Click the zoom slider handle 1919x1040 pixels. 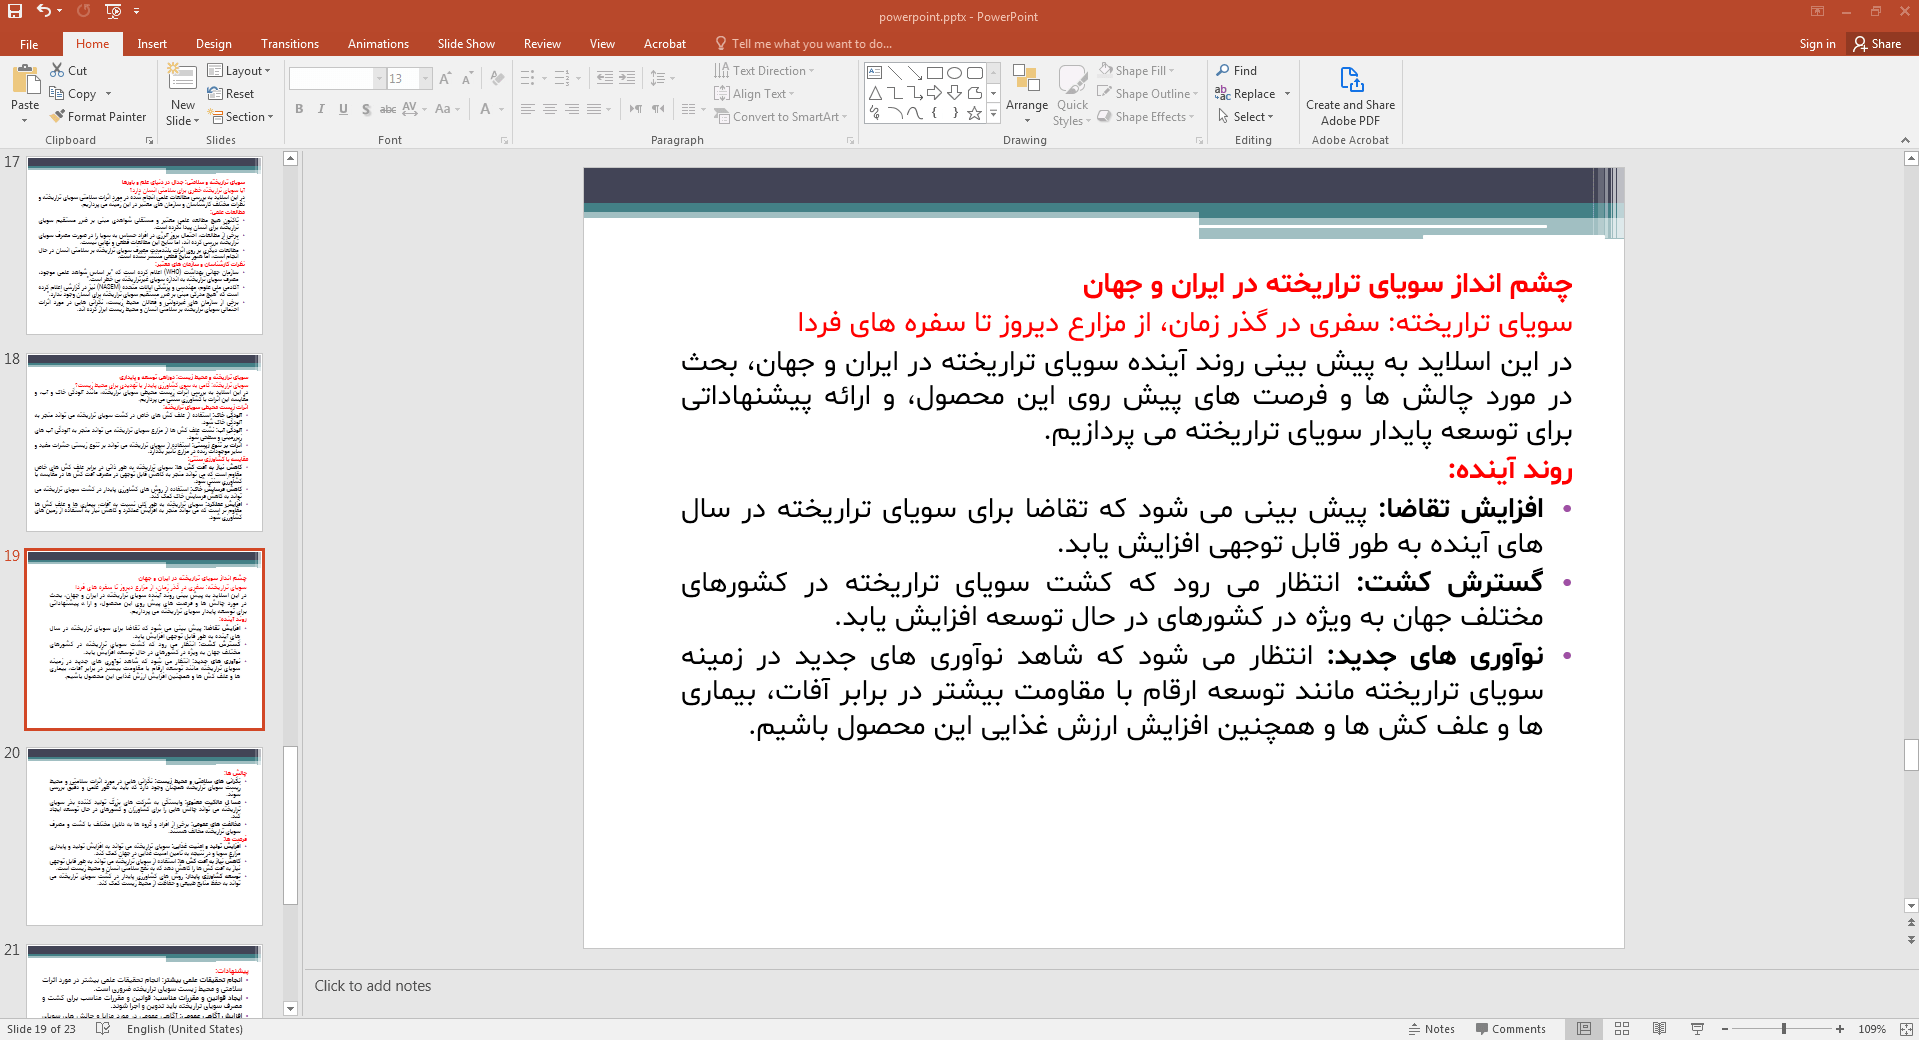[x=1783, y=1029]
